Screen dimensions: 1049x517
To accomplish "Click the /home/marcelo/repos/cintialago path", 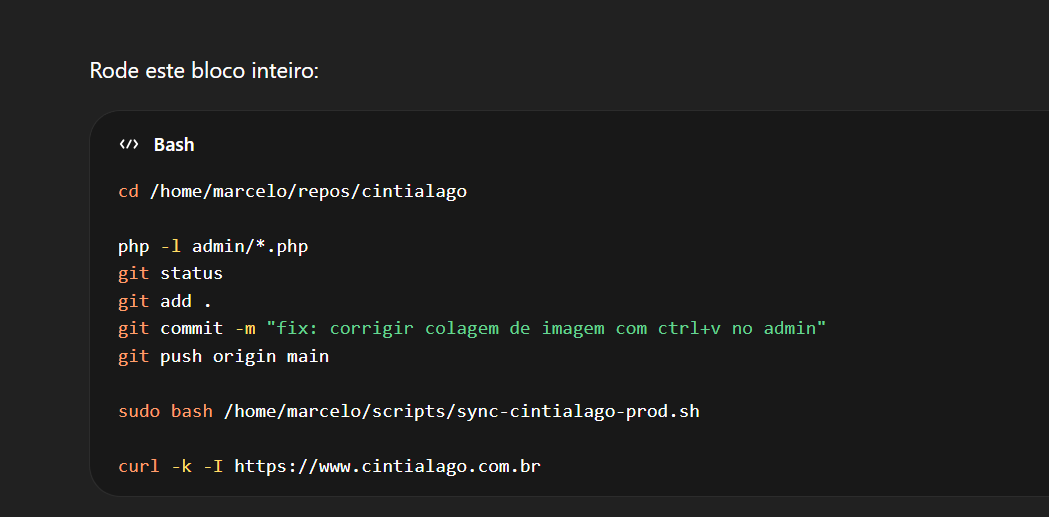I will [308, 191].
